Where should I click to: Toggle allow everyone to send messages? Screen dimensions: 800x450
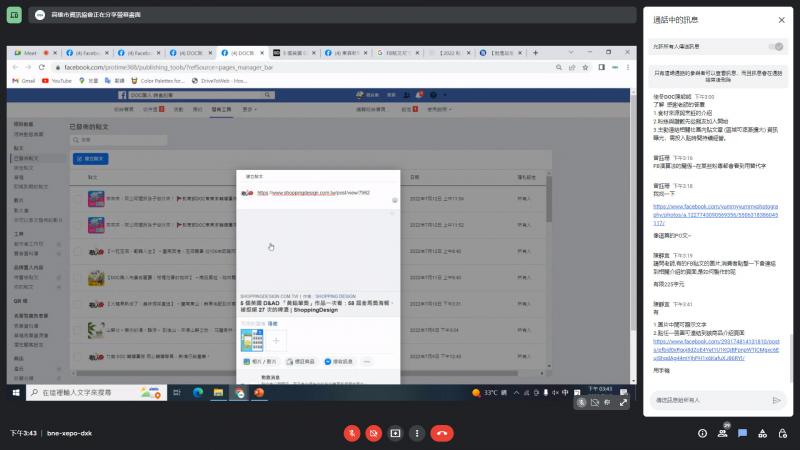[775, 46]
